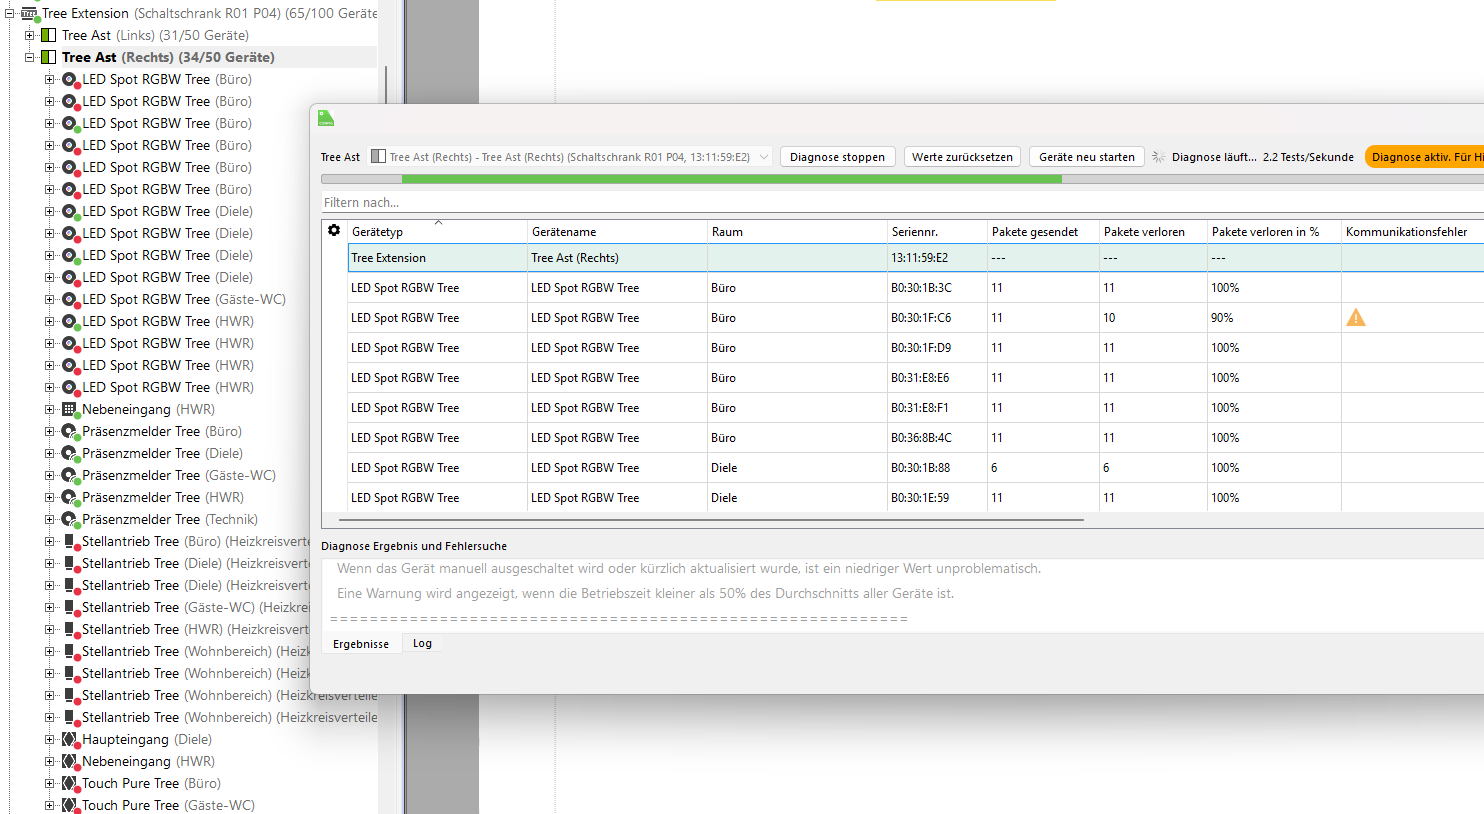Click serial 13:11:59:E2 in the table
Screen dimensions: 1484x814
(x=919, y=258)
